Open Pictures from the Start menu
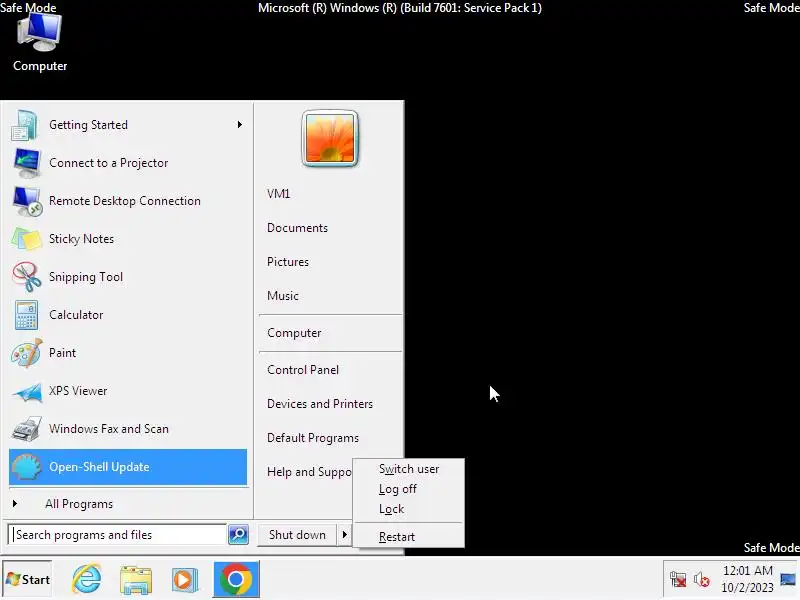 [288, 262]
